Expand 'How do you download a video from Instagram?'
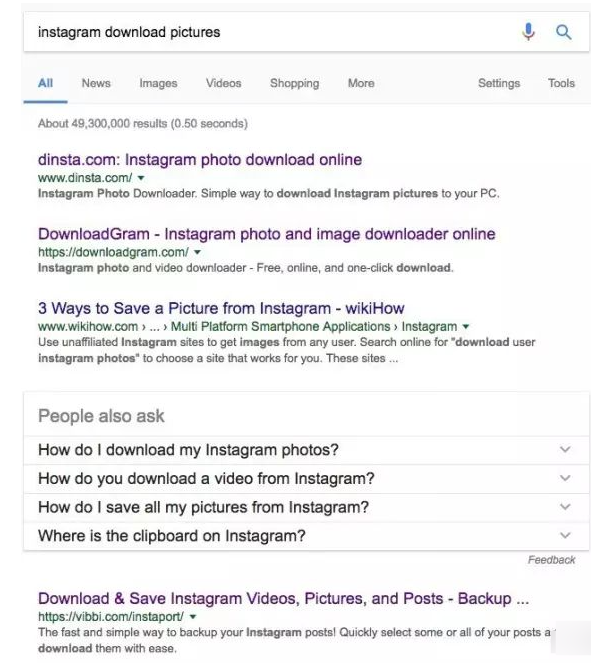This screenshot has height=663, width=591. tap(306, 479)
